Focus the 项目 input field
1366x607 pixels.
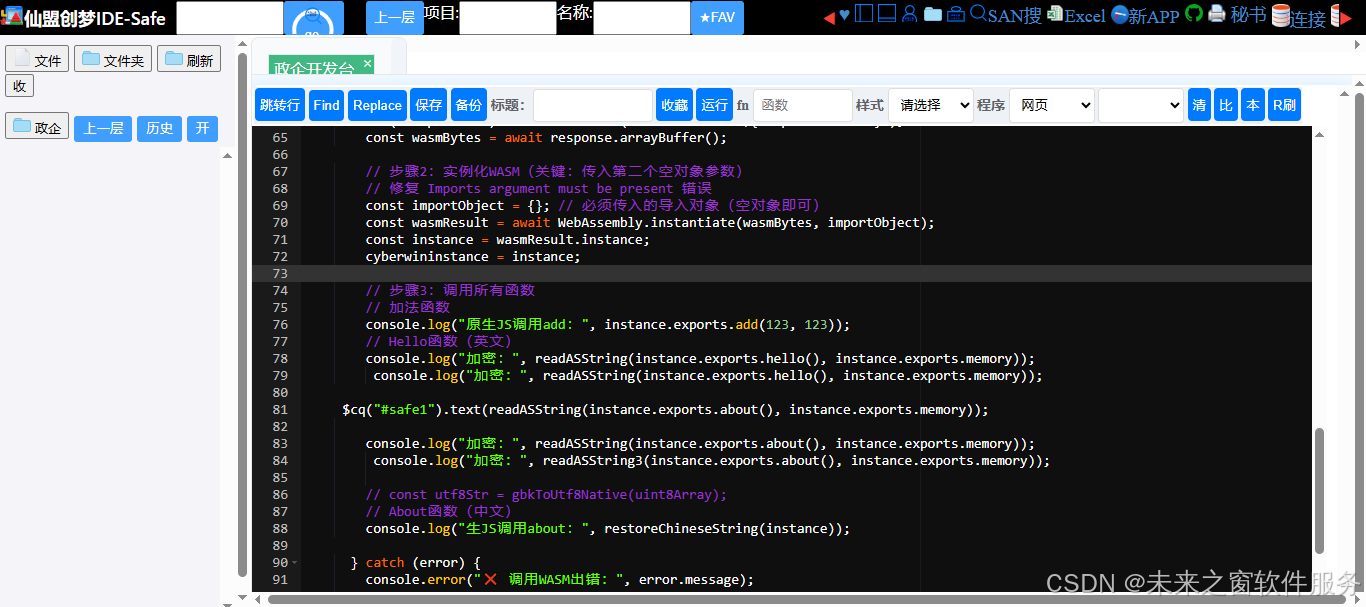508,18
